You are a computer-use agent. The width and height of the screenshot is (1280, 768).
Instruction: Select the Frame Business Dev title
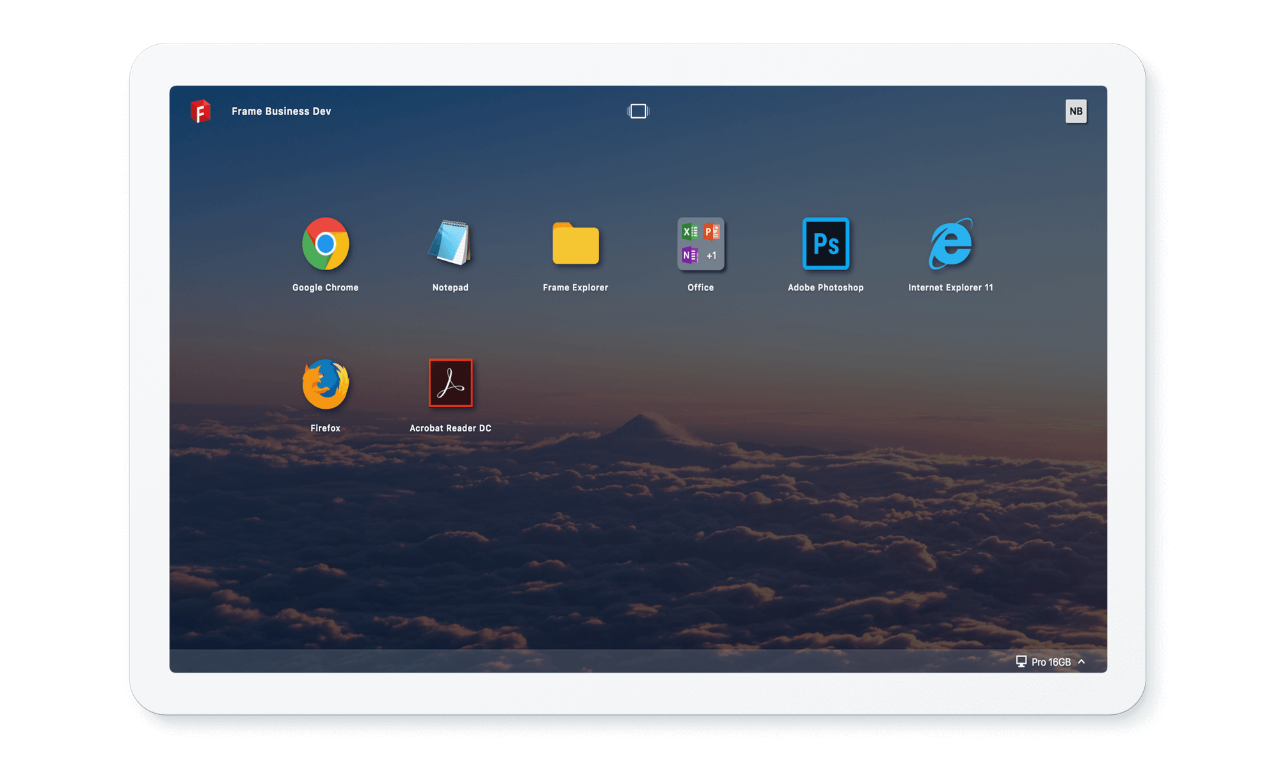coord(281,111)
